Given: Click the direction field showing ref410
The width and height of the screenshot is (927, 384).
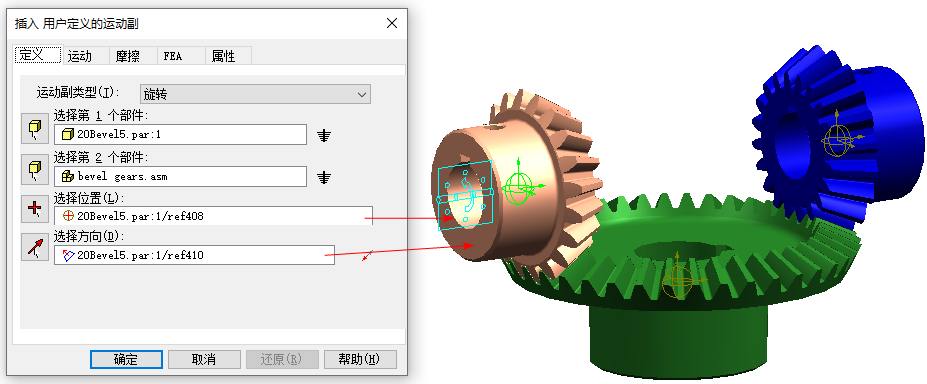Looking at the screenshot, I should [194, 255].
